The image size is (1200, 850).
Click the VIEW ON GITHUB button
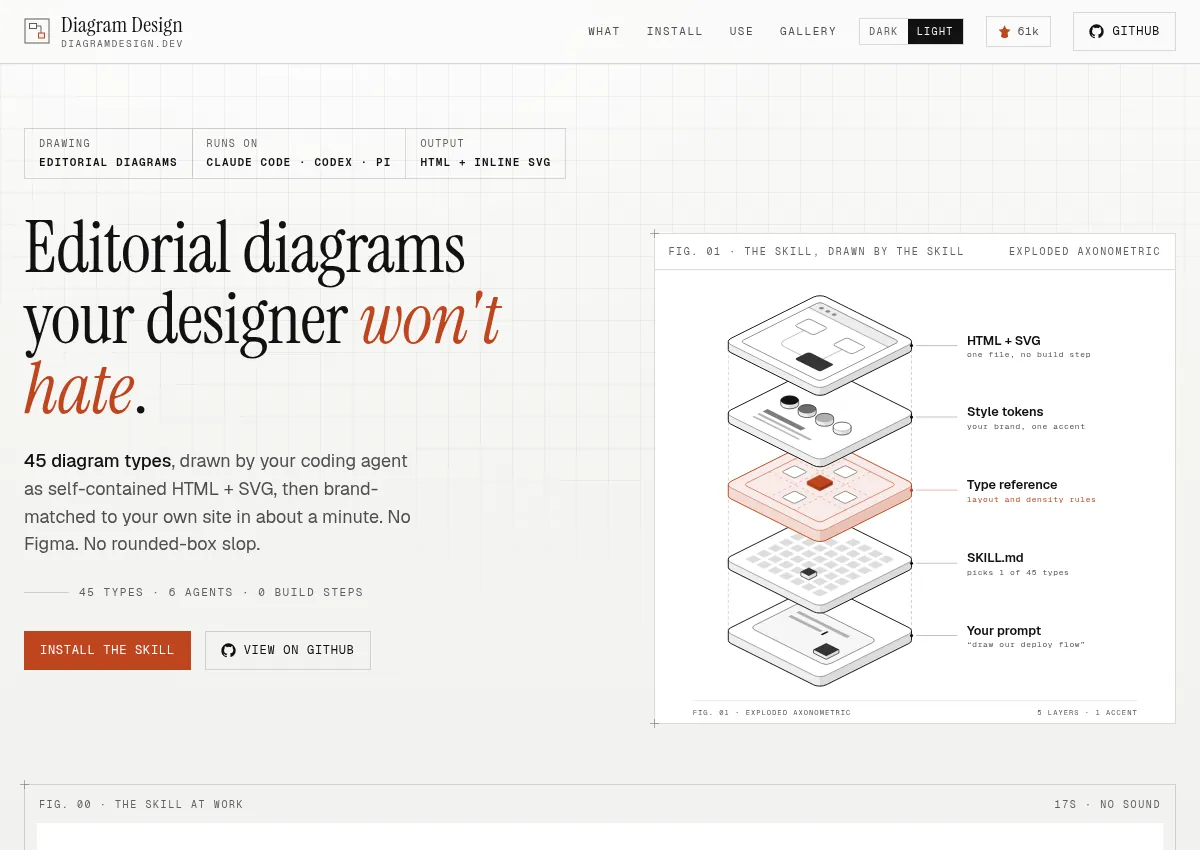point(288,650)
